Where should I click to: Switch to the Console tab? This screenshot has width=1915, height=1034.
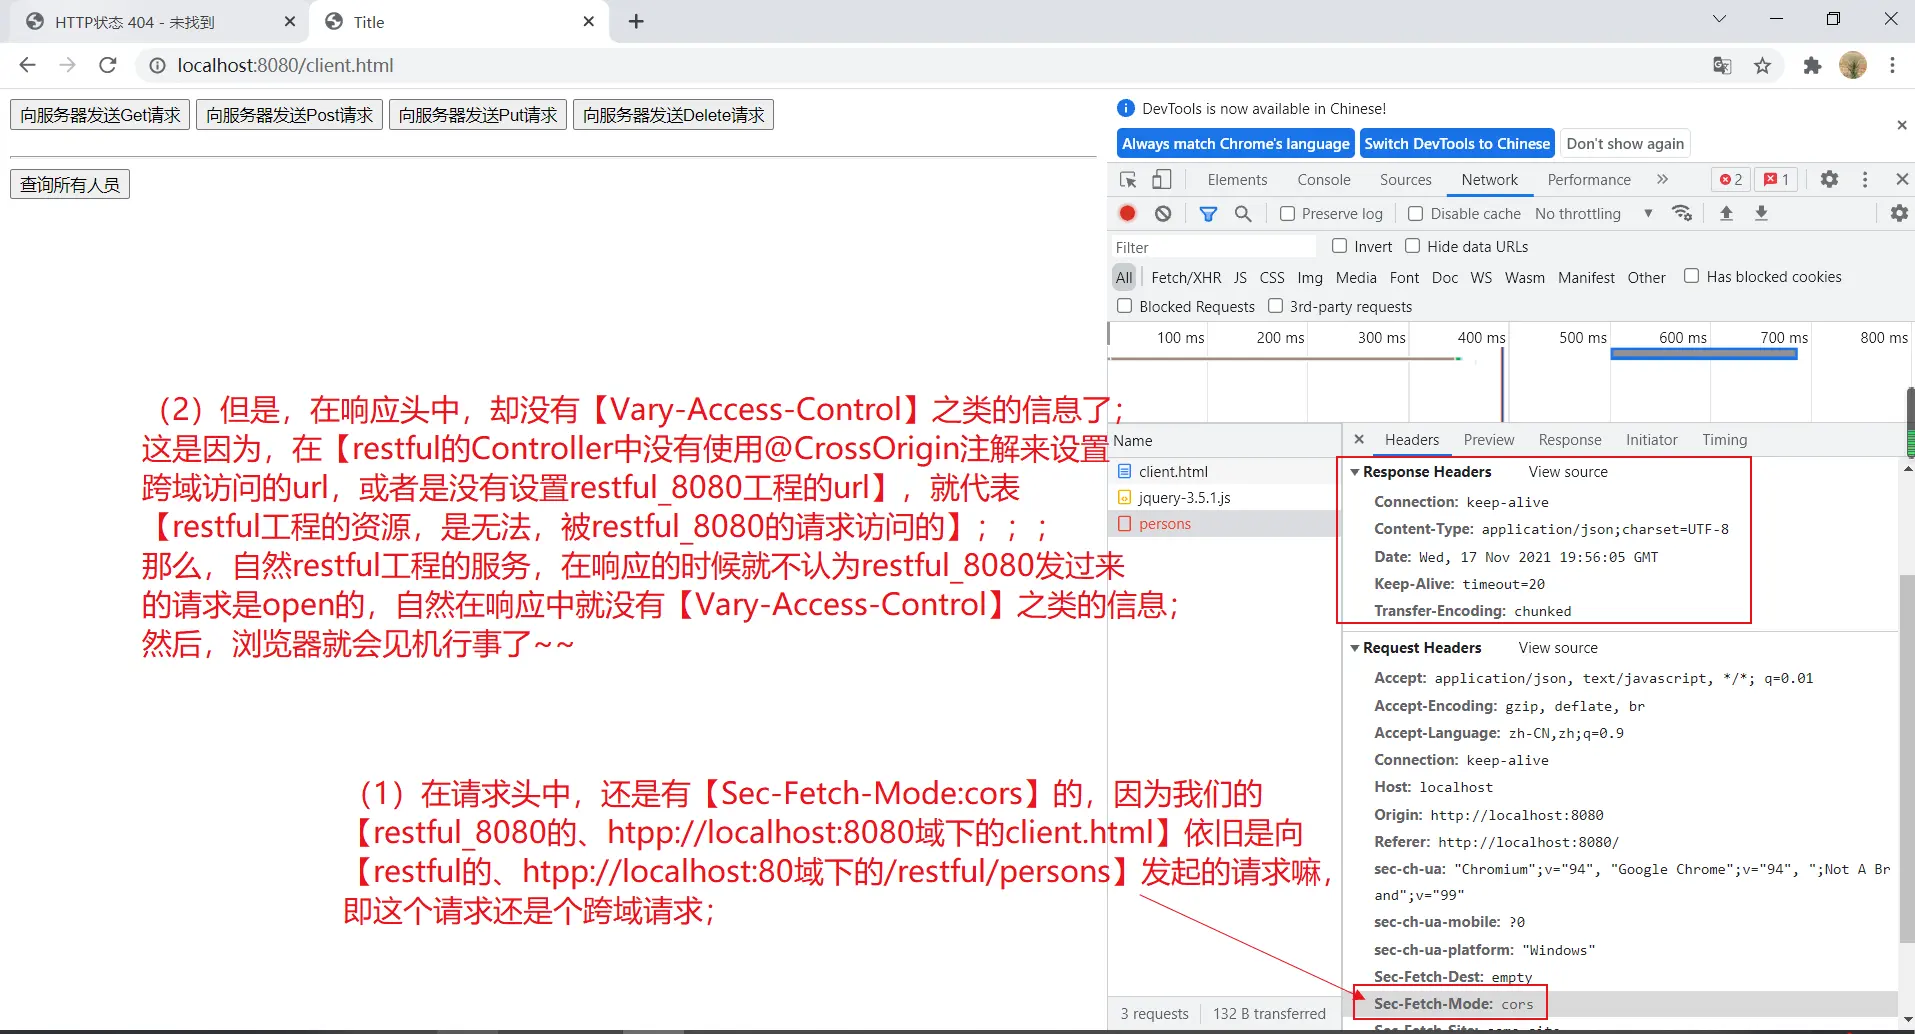pos(1323,180)
